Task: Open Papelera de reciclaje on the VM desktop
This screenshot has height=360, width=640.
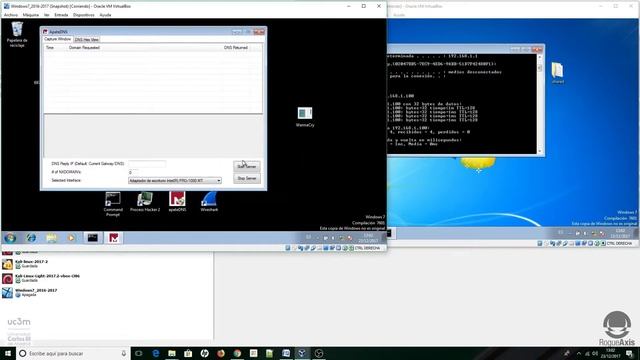Action: (17, 34)
